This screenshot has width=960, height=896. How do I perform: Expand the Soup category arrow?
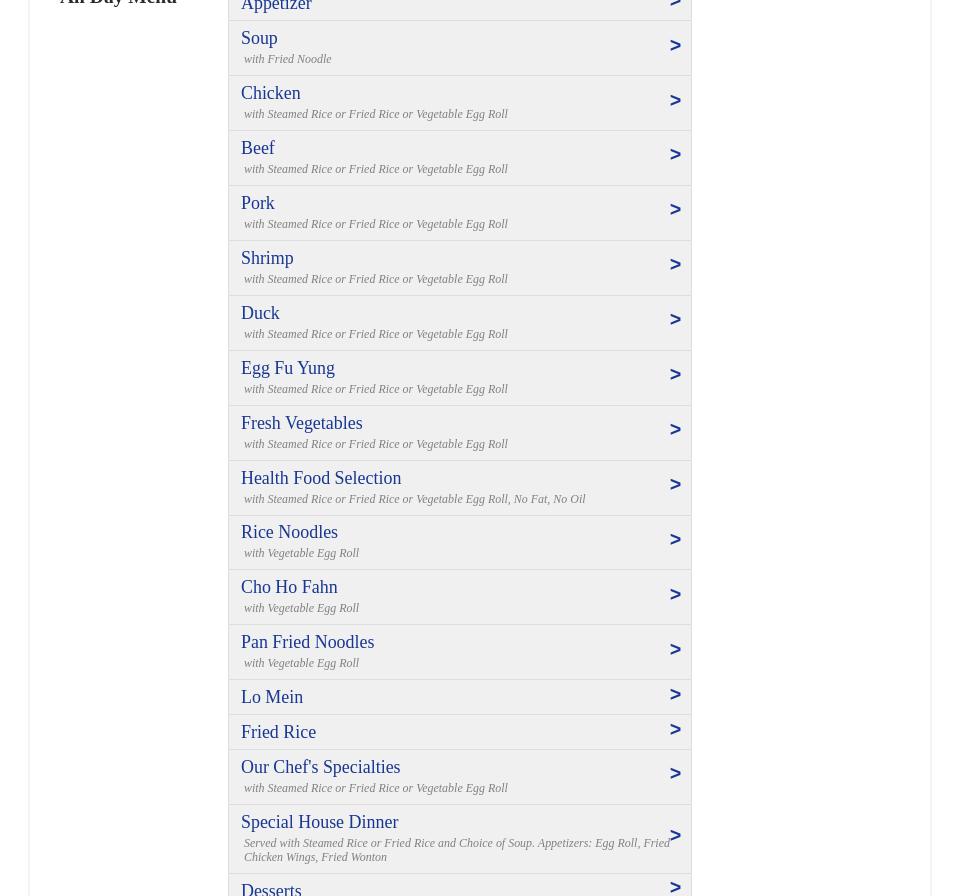pyautogui.click(x=675, y=46)
